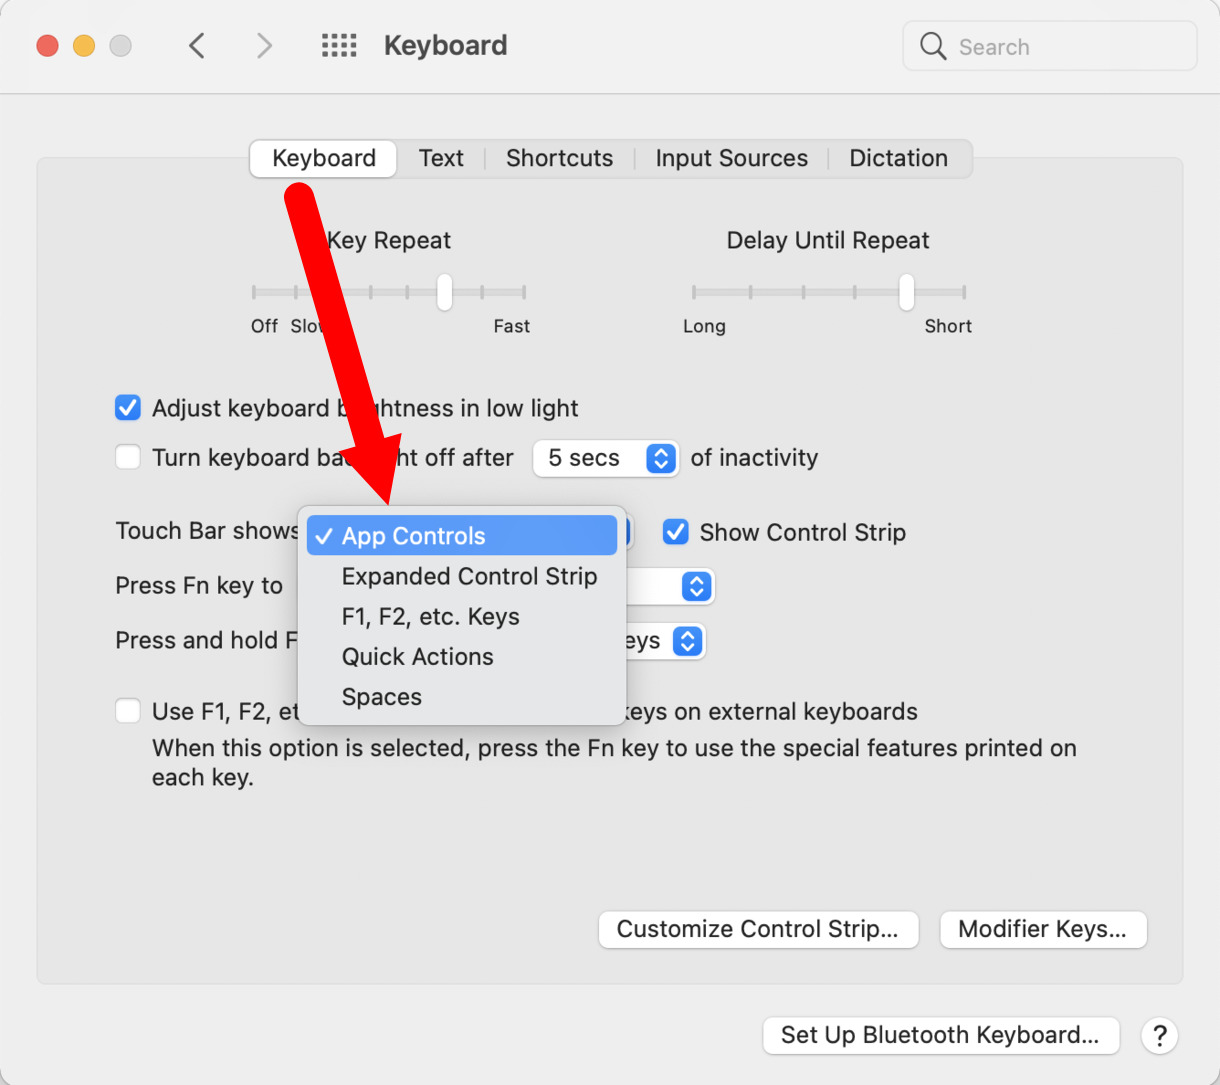Enable Turn keyboard backlight off checkbox
The image size is (1220, 1085).
point(128,458)
